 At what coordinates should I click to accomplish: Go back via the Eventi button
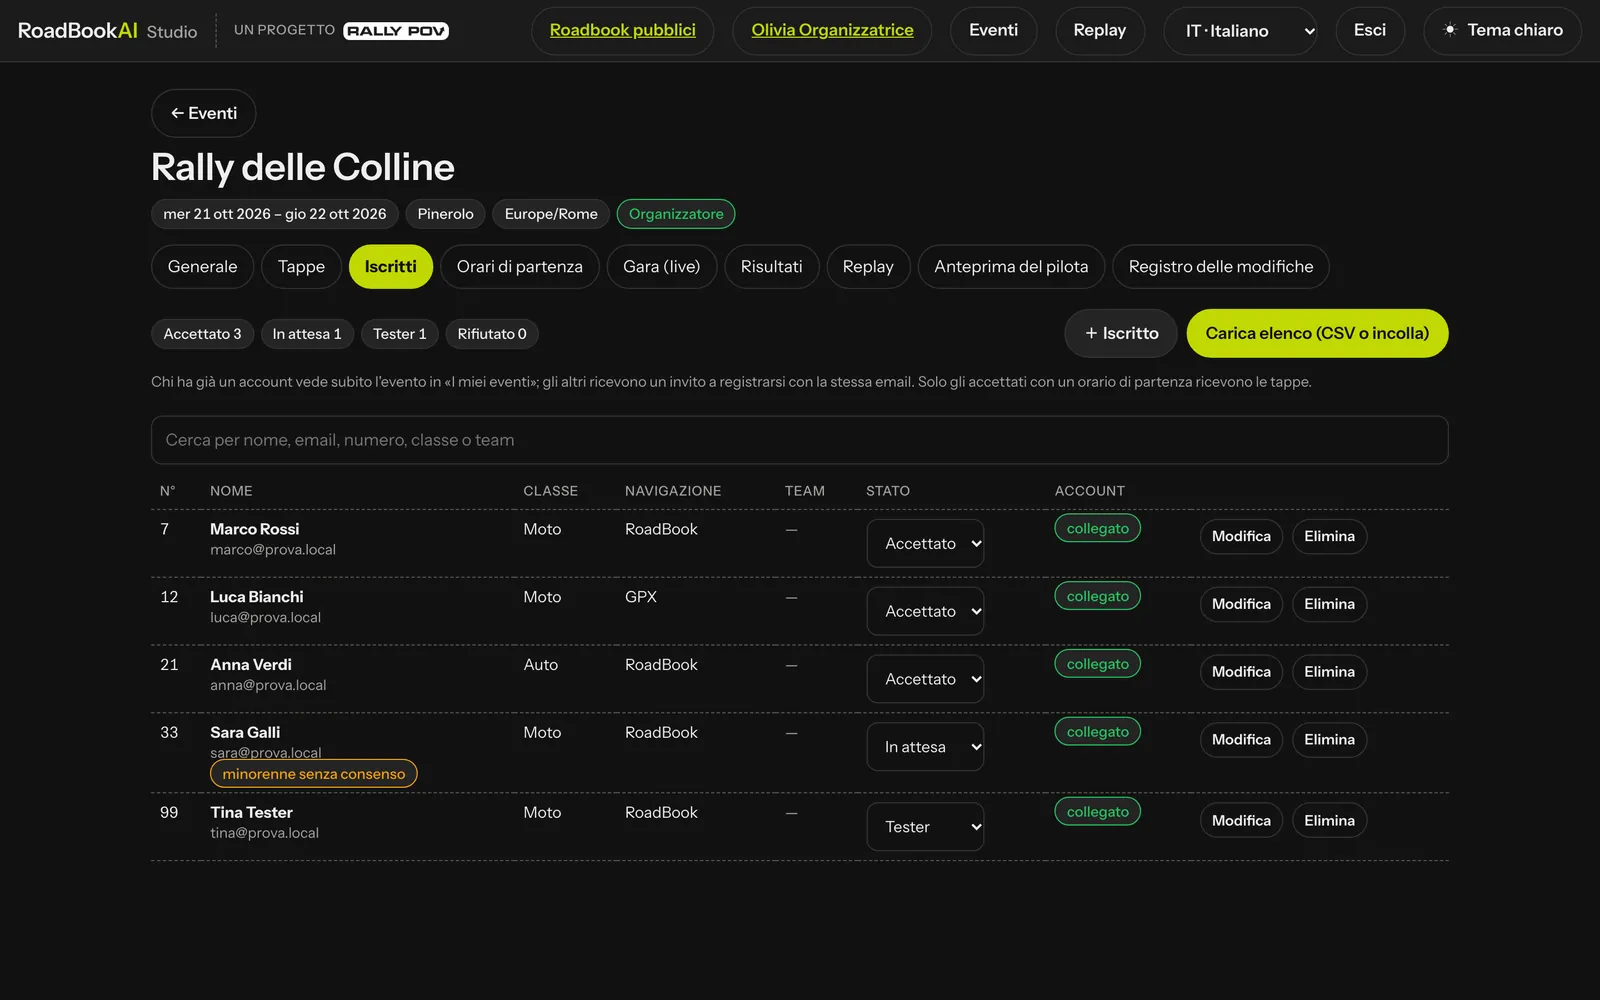(x=204, y=113)
